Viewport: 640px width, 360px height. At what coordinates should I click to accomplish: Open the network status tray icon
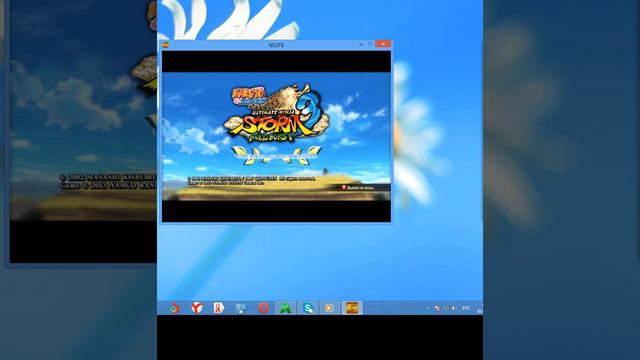tap(445, 309)
